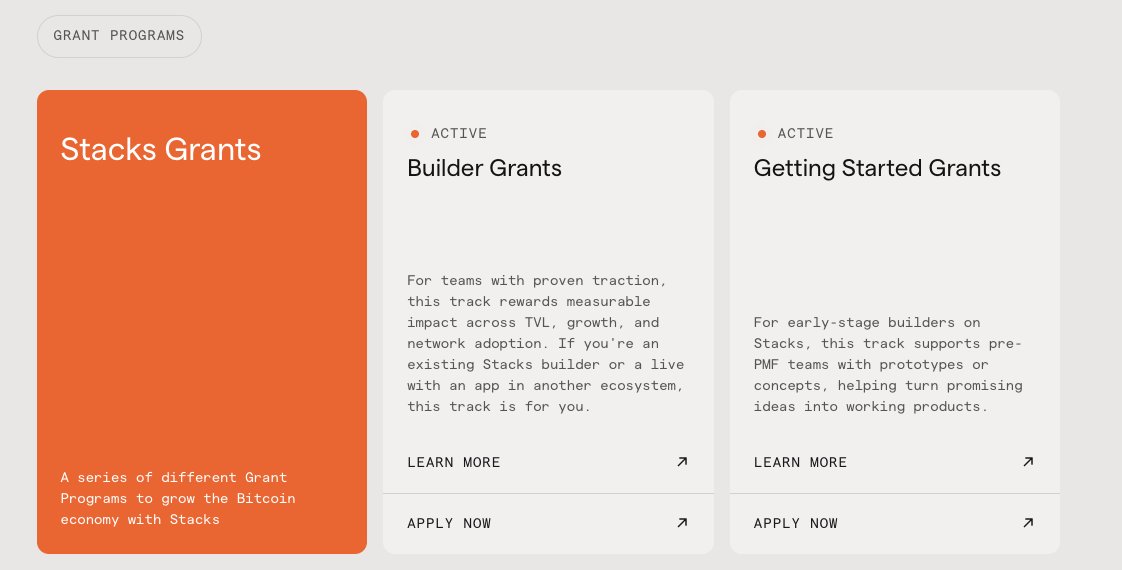The height and width of the screenshot is (570, 1122).
Task: Select the Getting Started Grants title
Action: (877, 168)
